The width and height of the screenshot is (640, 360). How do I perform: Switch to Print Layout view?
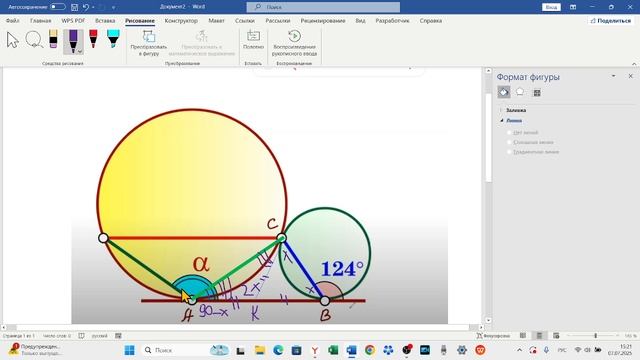point(539,336)
